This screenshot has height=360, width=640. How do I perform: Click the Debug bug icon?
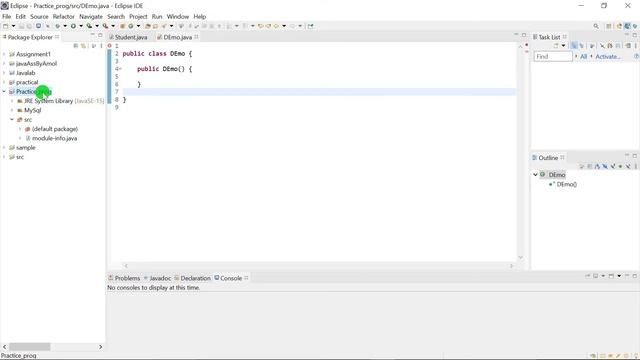coord(58,26)
